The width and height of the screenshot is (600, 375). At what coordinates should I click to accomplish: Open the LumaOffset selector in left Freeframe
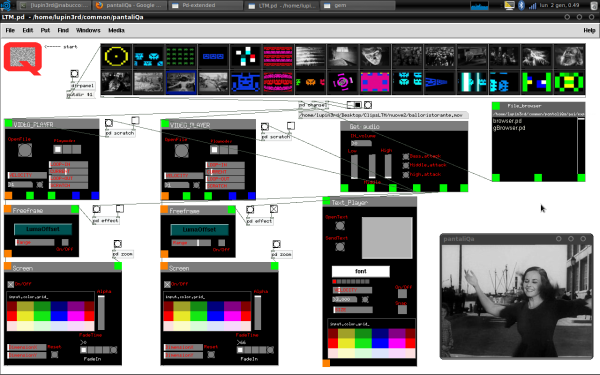[43, 229]
